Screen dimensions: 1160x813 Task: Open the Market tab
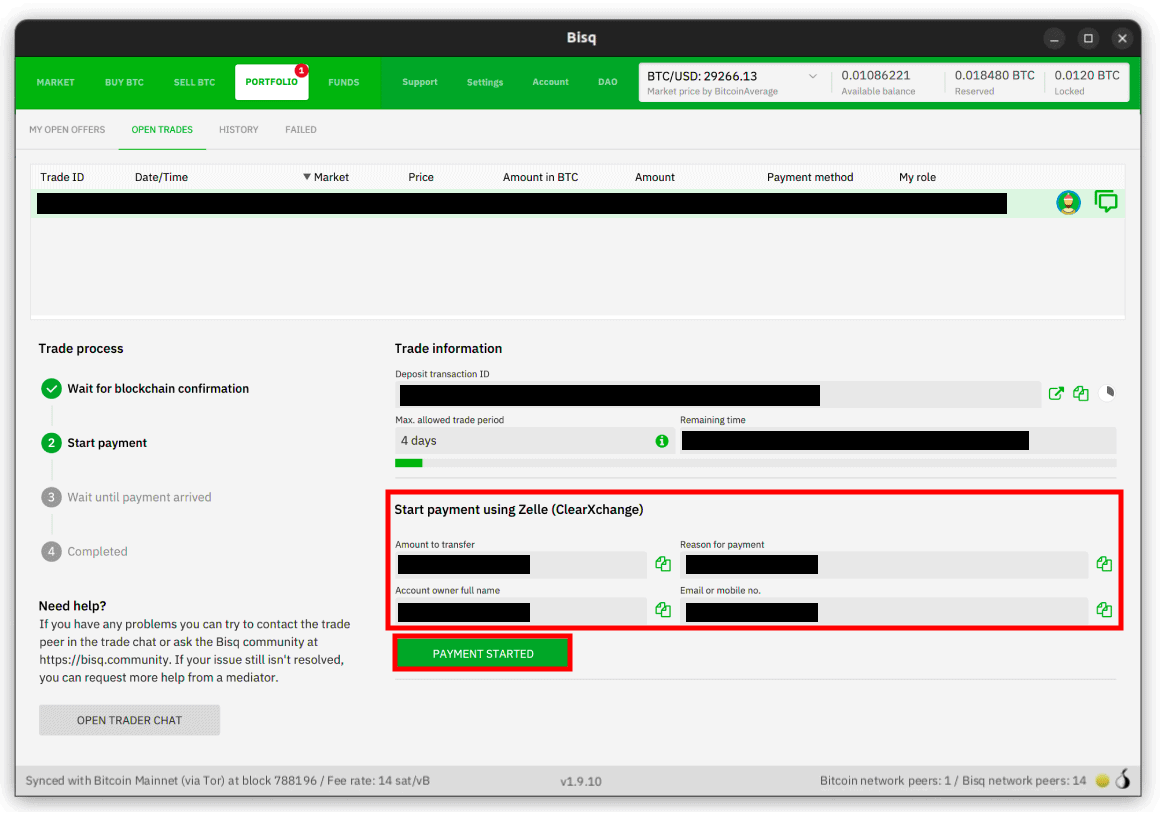click(x=55, y=82)
